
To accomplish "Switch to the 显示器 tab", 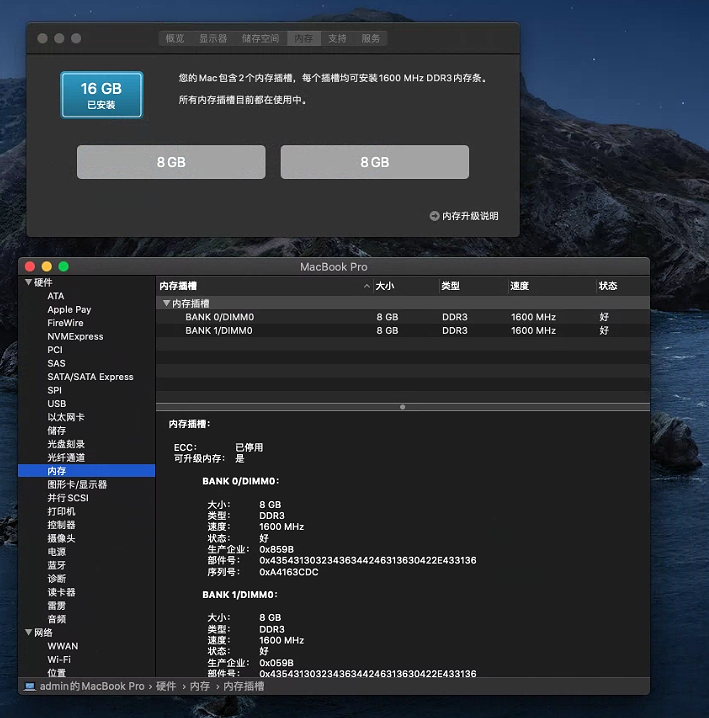I will [x=213, y=38].
